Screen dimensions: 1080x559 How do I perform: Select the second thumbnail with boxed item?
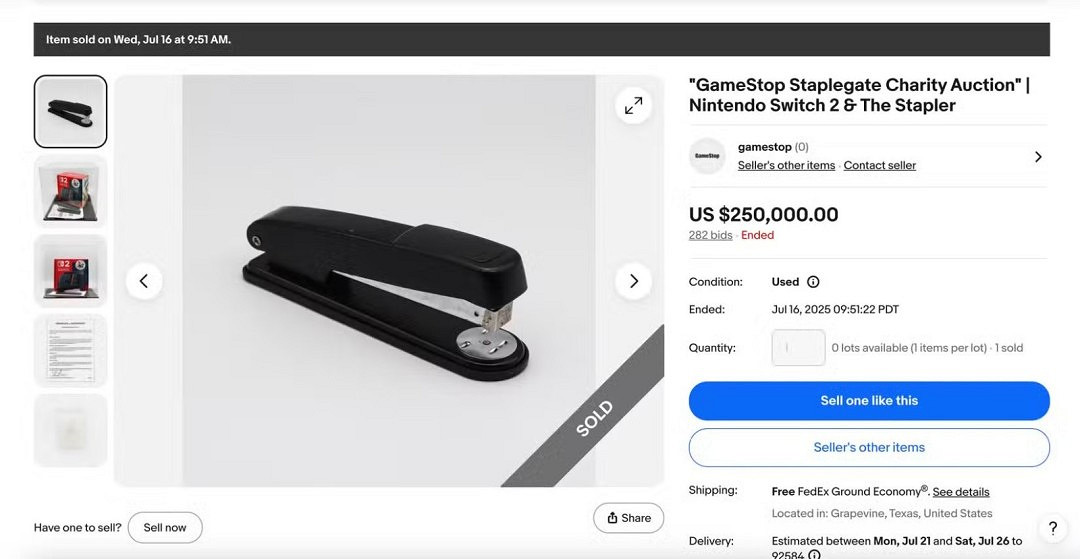(70, 191)
